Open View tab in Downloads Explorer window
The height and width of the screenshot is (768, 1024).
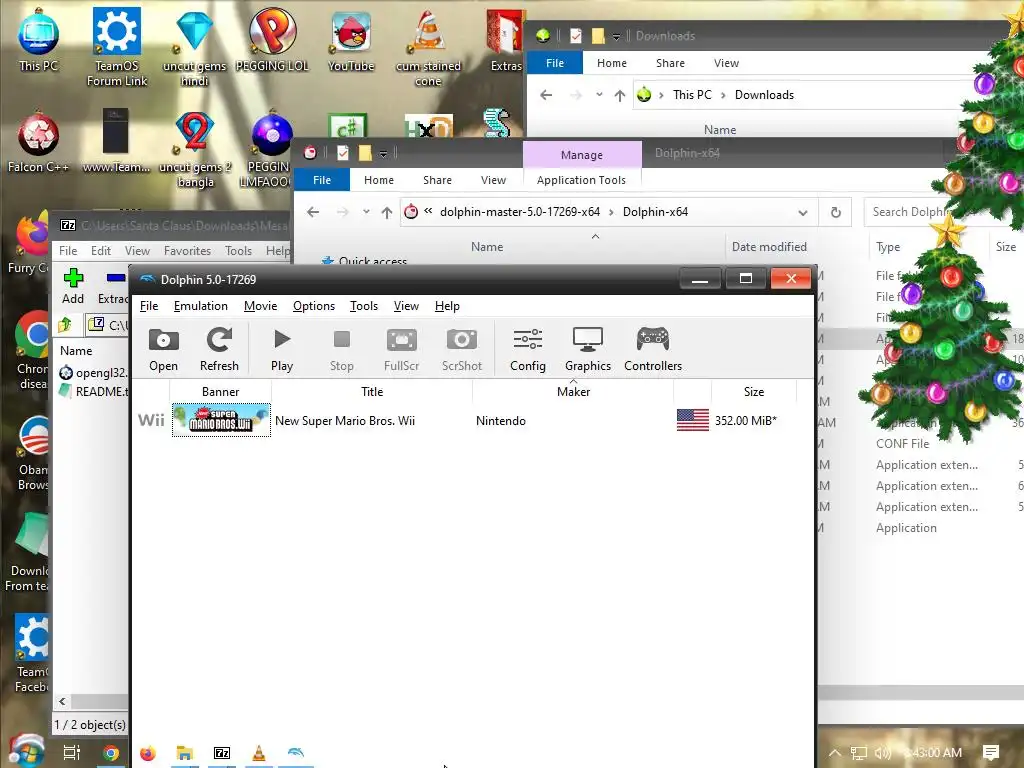[726, 63]
